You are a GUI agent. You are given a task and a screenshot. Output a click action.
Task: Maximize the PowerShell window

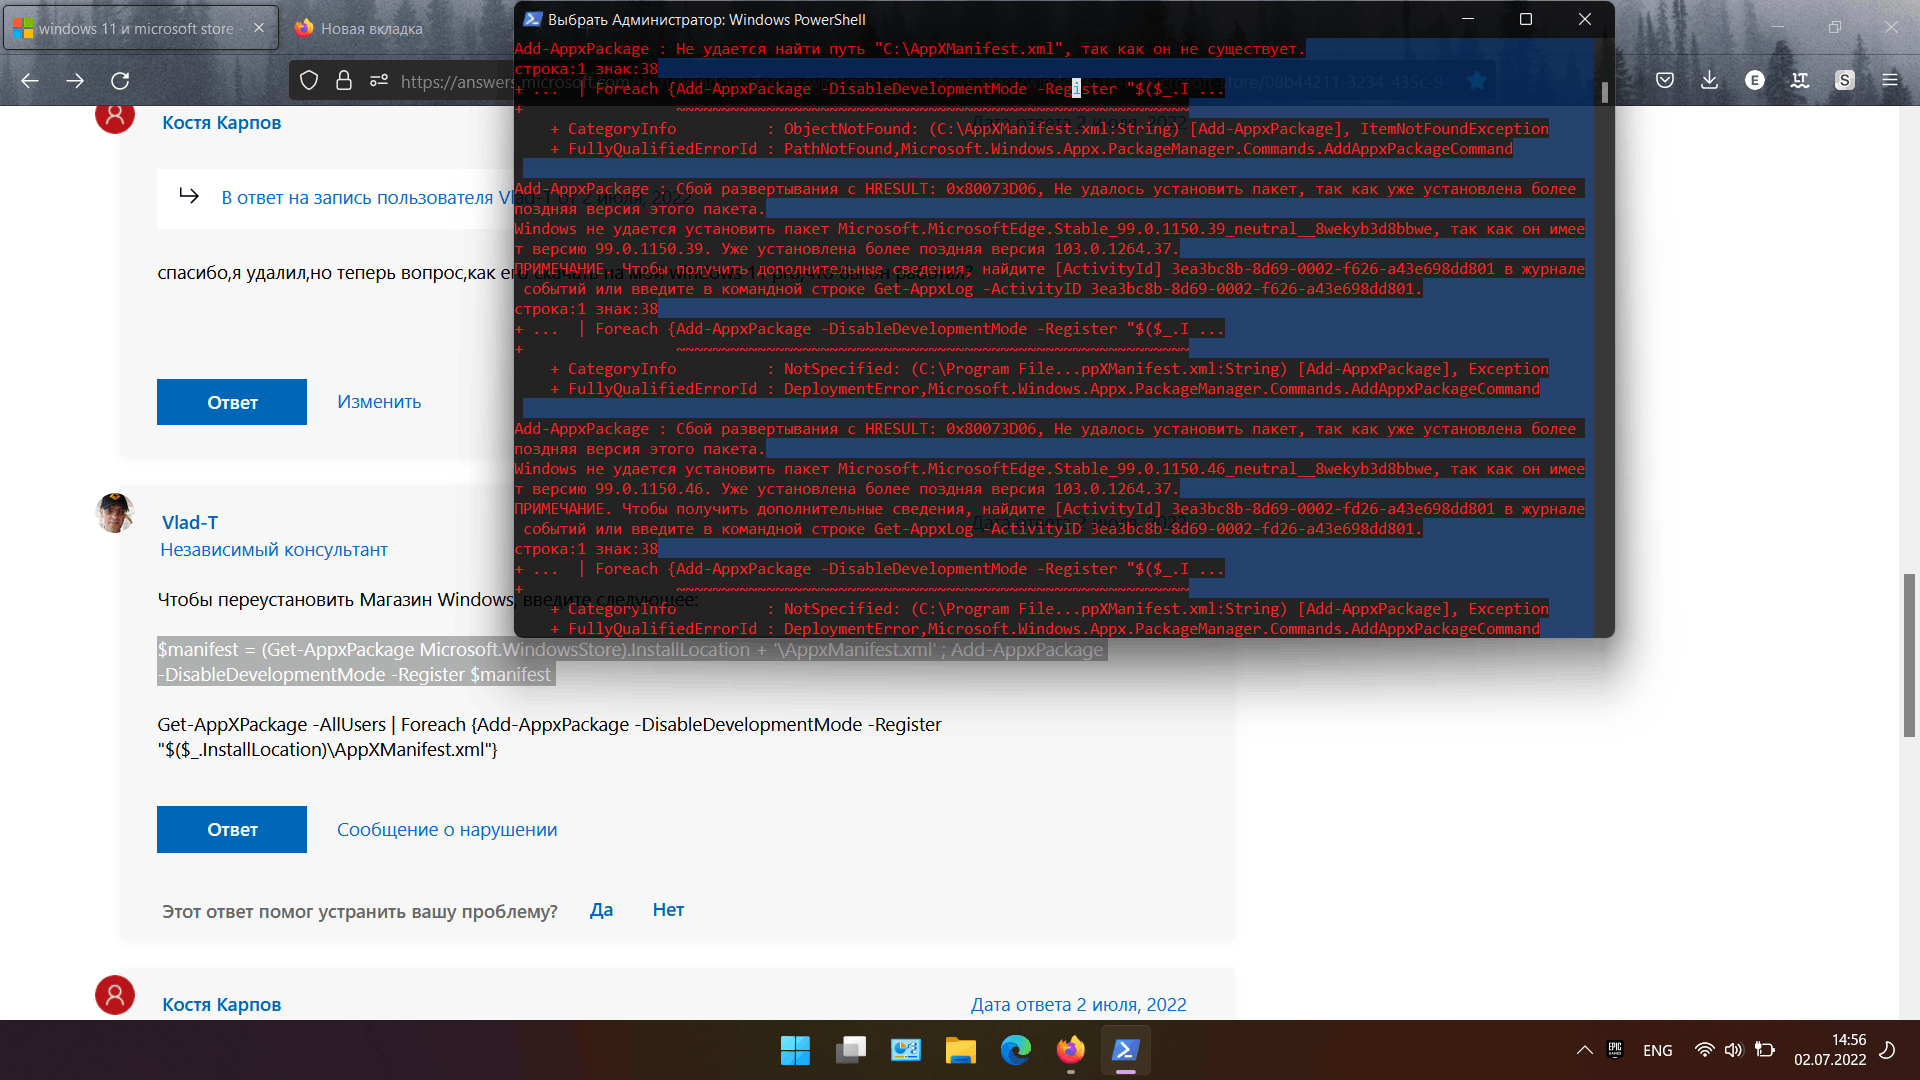(1526, 19)
